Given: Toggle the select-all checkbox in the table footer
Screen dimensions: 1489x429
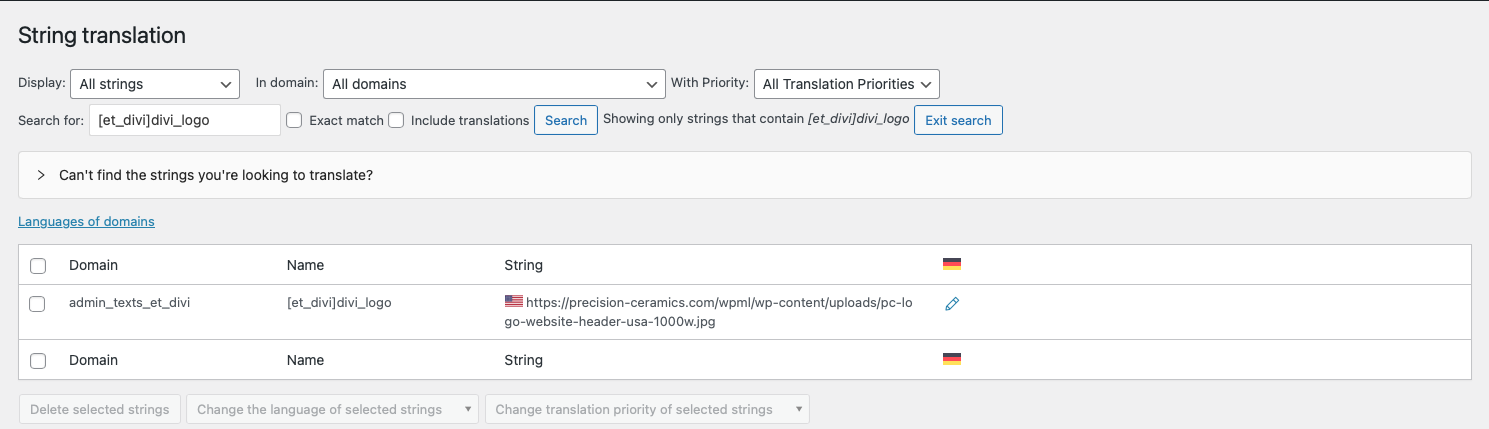Looking at the screenshot, I should (38, 361).
